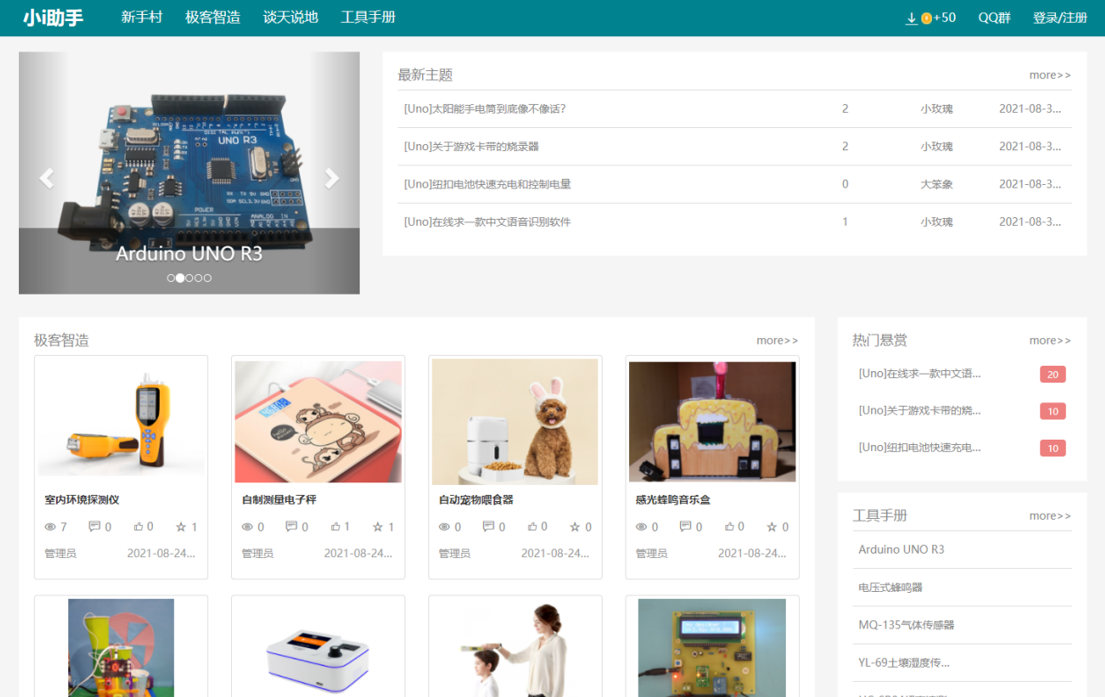
Task: Click the red 20 bounty badge
Action: (x=1052, y=374)
